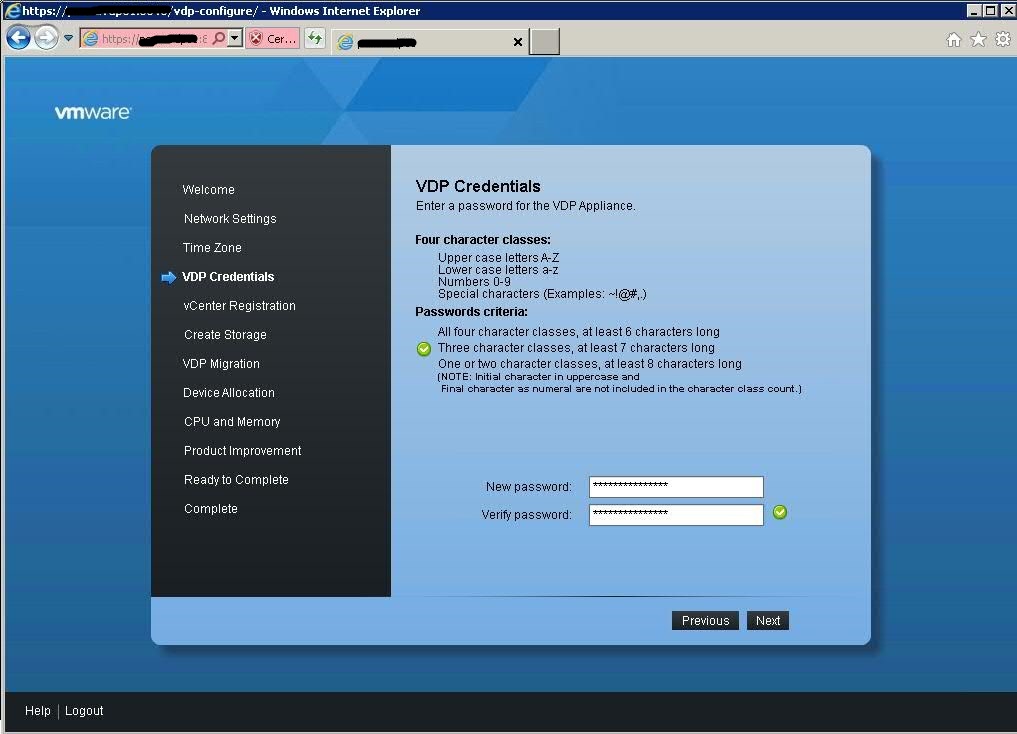Maximize the Internet Explorer window
Screen dimensions: 1017x734
coord(990,10)
